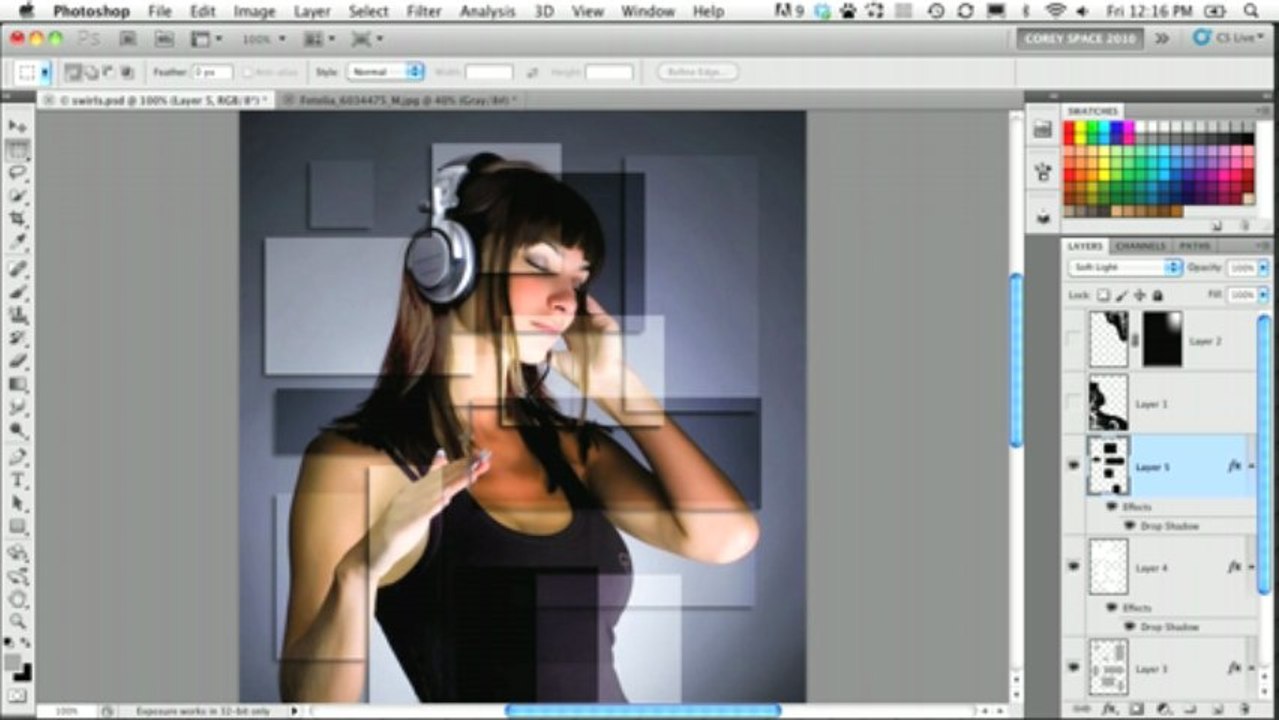This screenshot has width=1279, height=720.
Task: Open the Layer menu
Action: (312, 11)
